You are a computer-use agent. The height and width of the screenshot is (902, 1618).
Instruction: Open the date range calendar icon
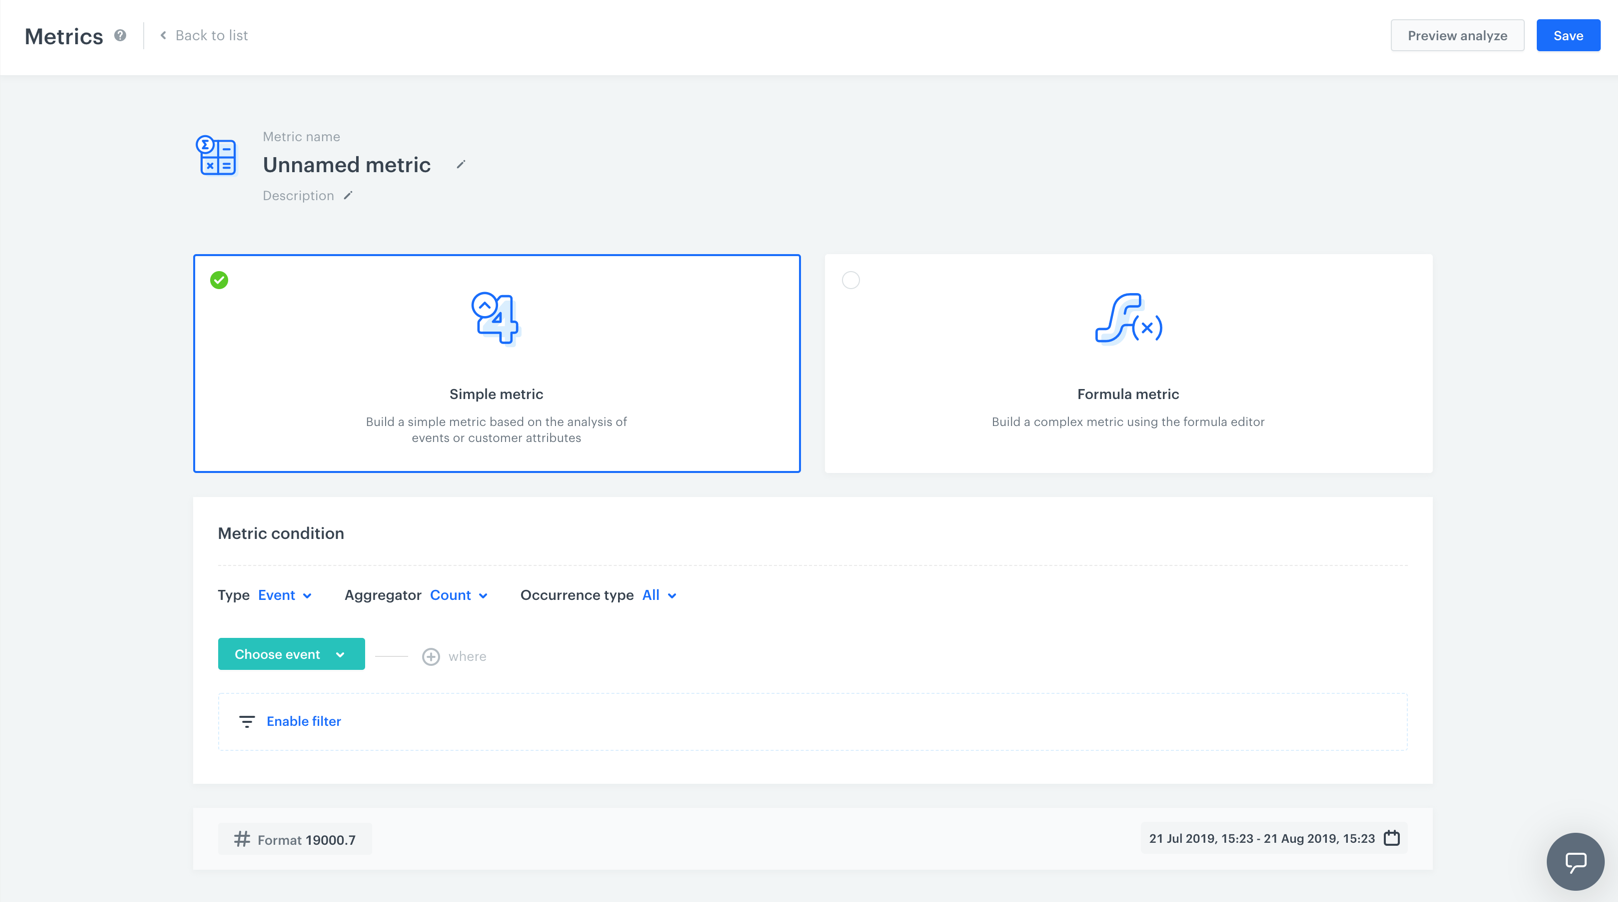(x=1392, y=838)
